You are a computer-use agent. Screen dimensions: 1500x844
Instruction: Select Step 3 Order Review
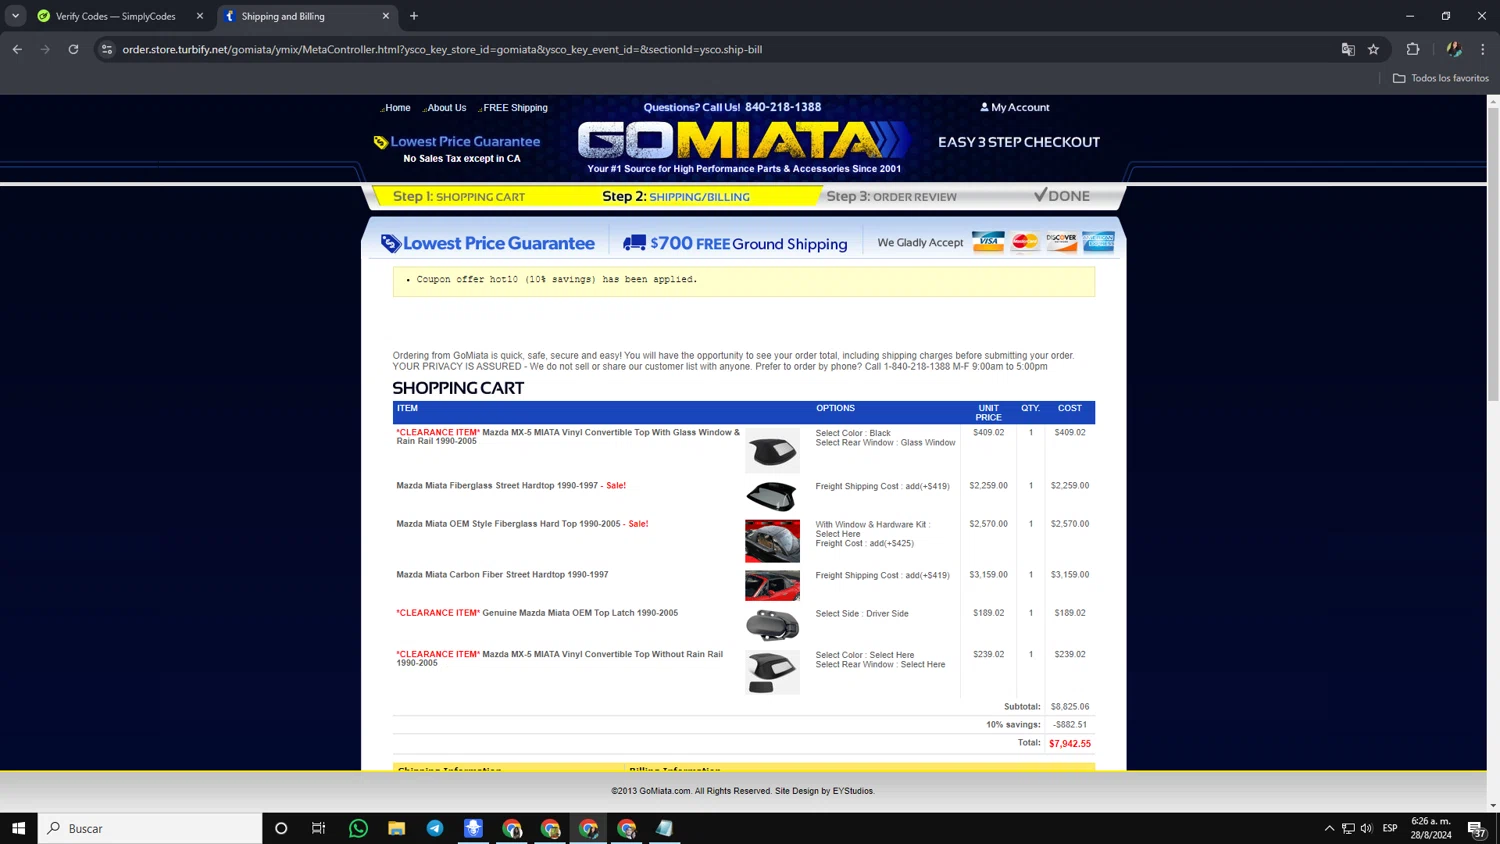(x=891, y=197)
